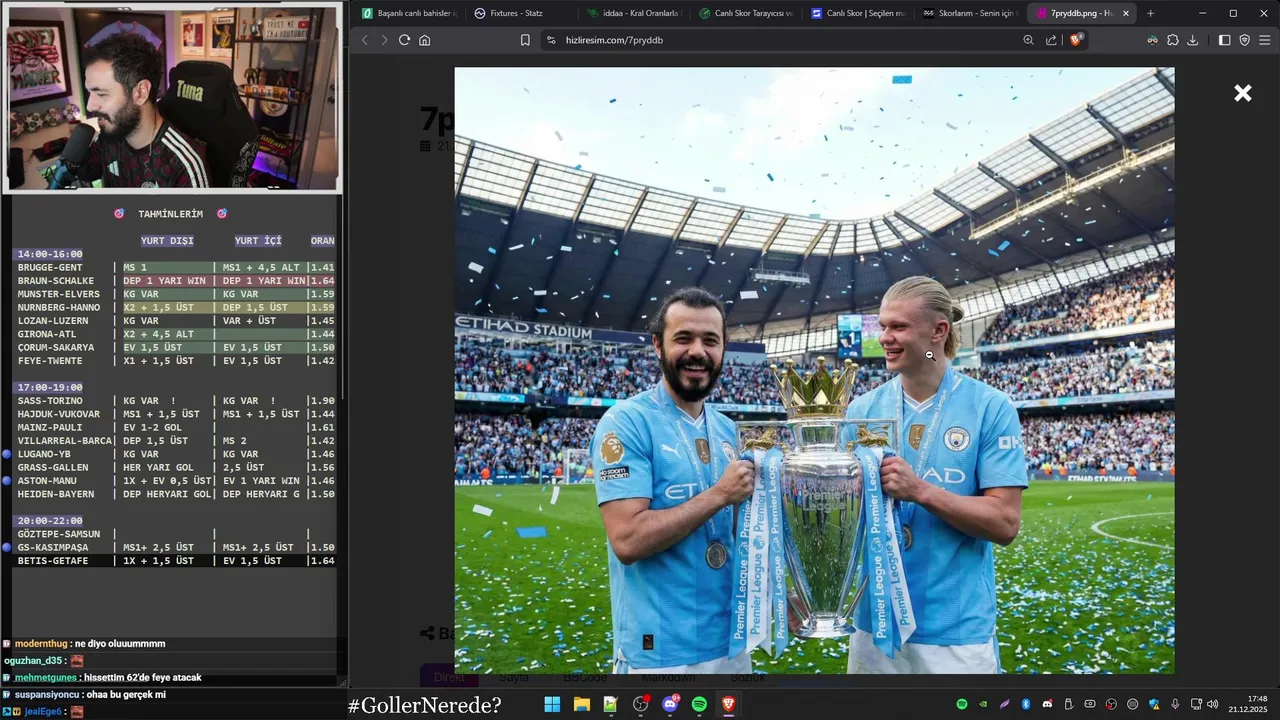This screenshot has height=720, width=1280.
Task: Open the Brave browser taskbar icon
Action: 729,704
